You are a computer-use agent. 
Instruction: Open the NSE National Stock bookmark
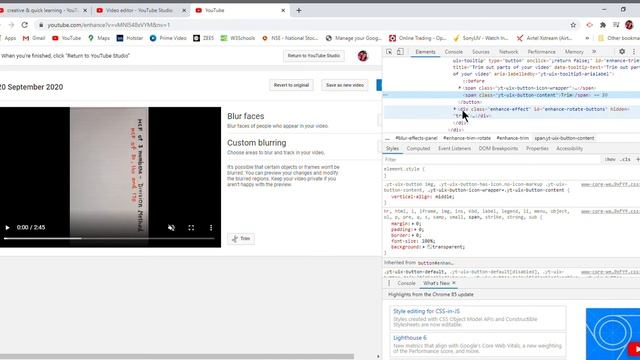290,38
